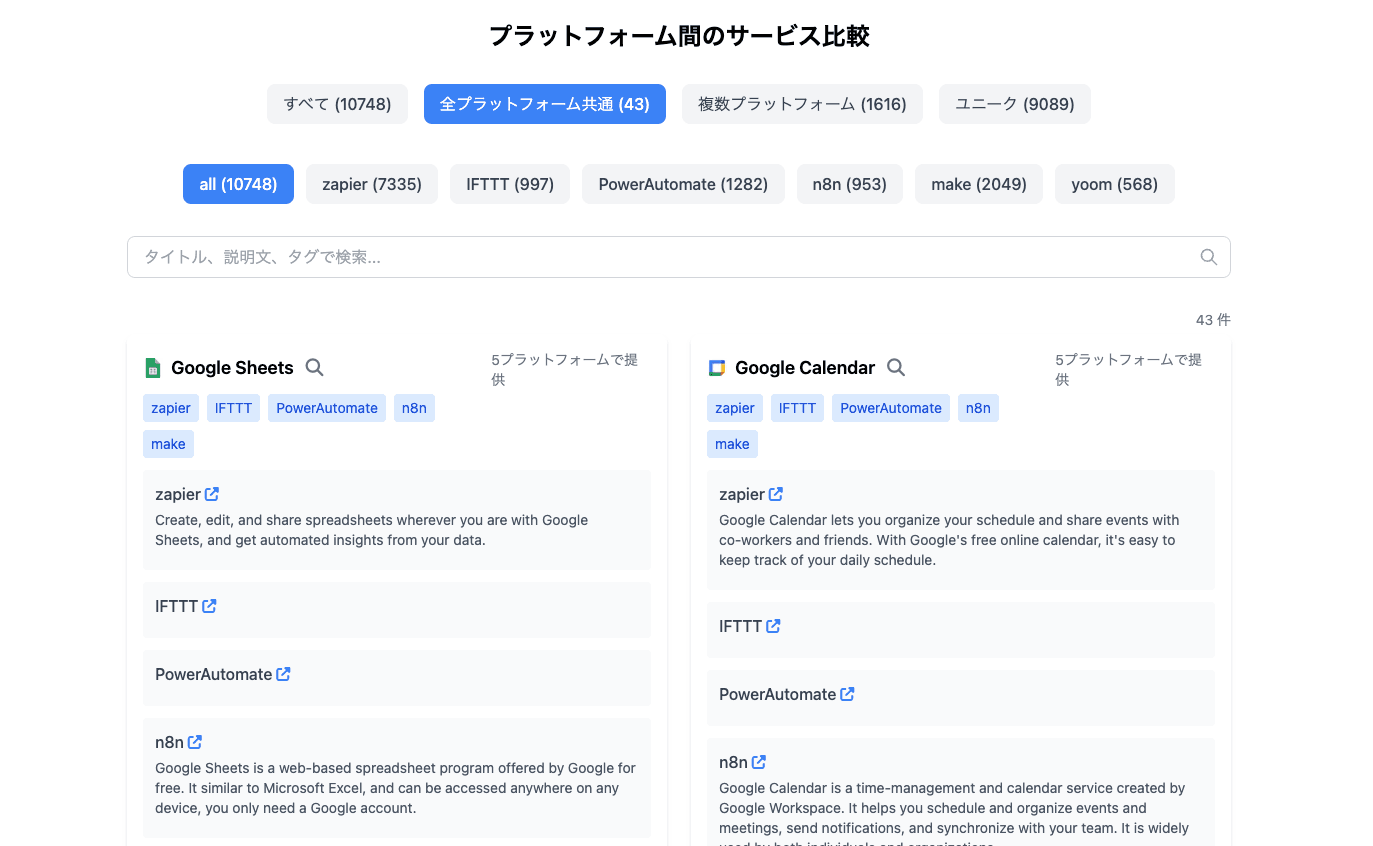Open IFTTT external link in Google Calendar card
1373x846 pixels.
773,626
